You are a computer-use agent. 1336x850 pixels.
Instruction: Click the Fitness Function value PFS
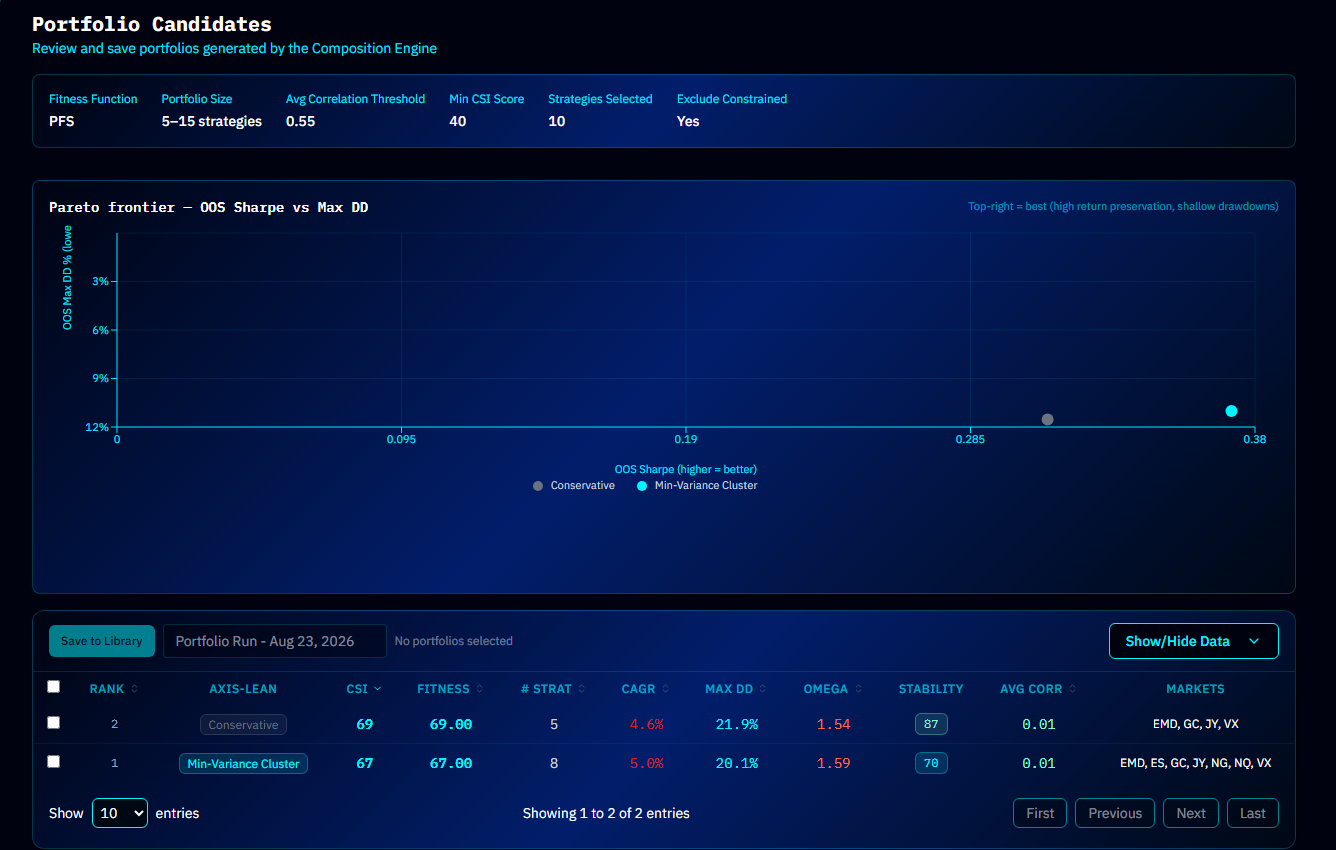click(x=62, y=121)
